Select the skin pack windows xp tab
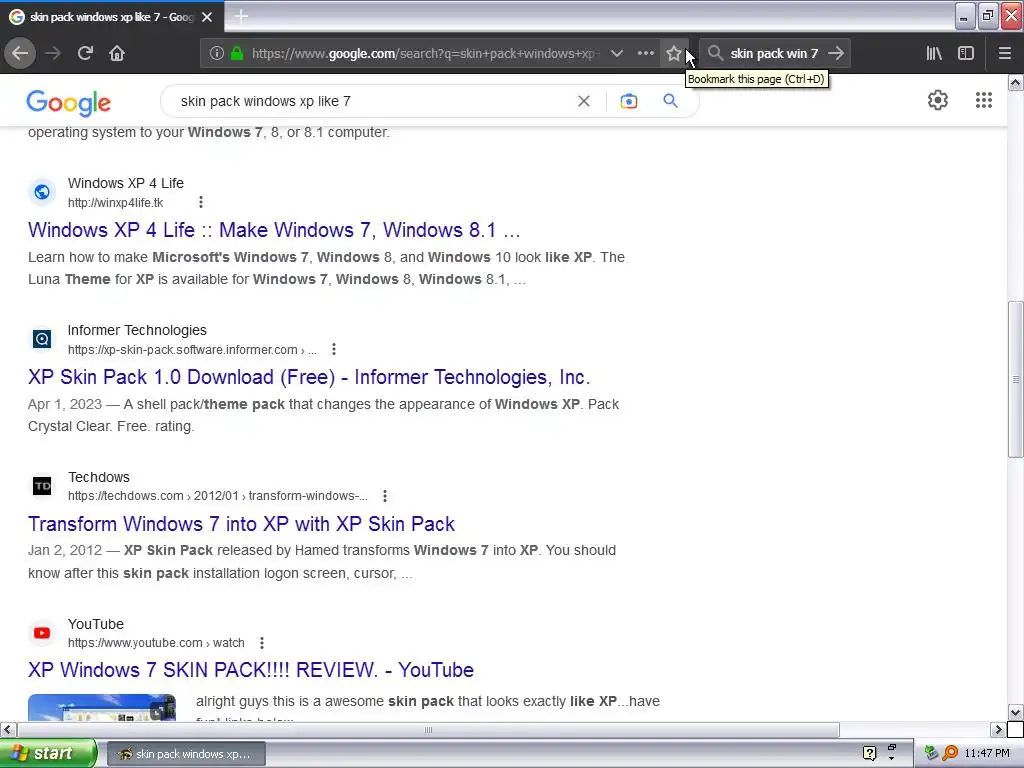The height and width of the screenshot is (768, 1024). pos(111,17)
